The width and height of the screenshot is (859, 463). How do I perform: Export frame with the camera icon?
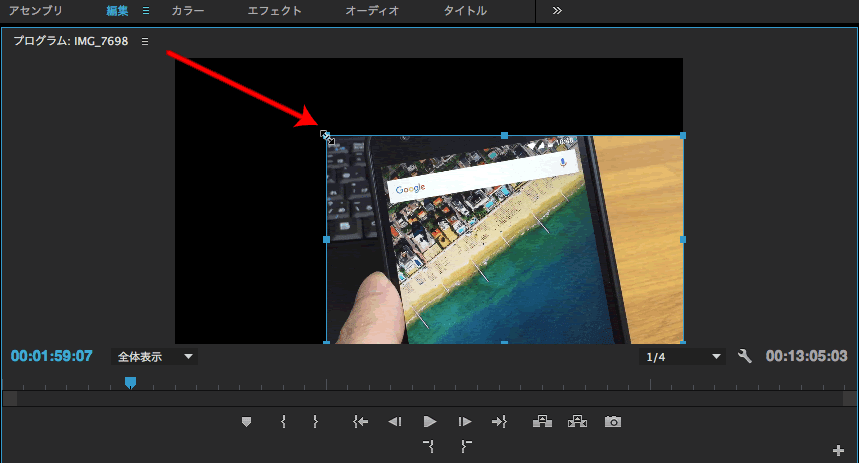tap(613, 421)
